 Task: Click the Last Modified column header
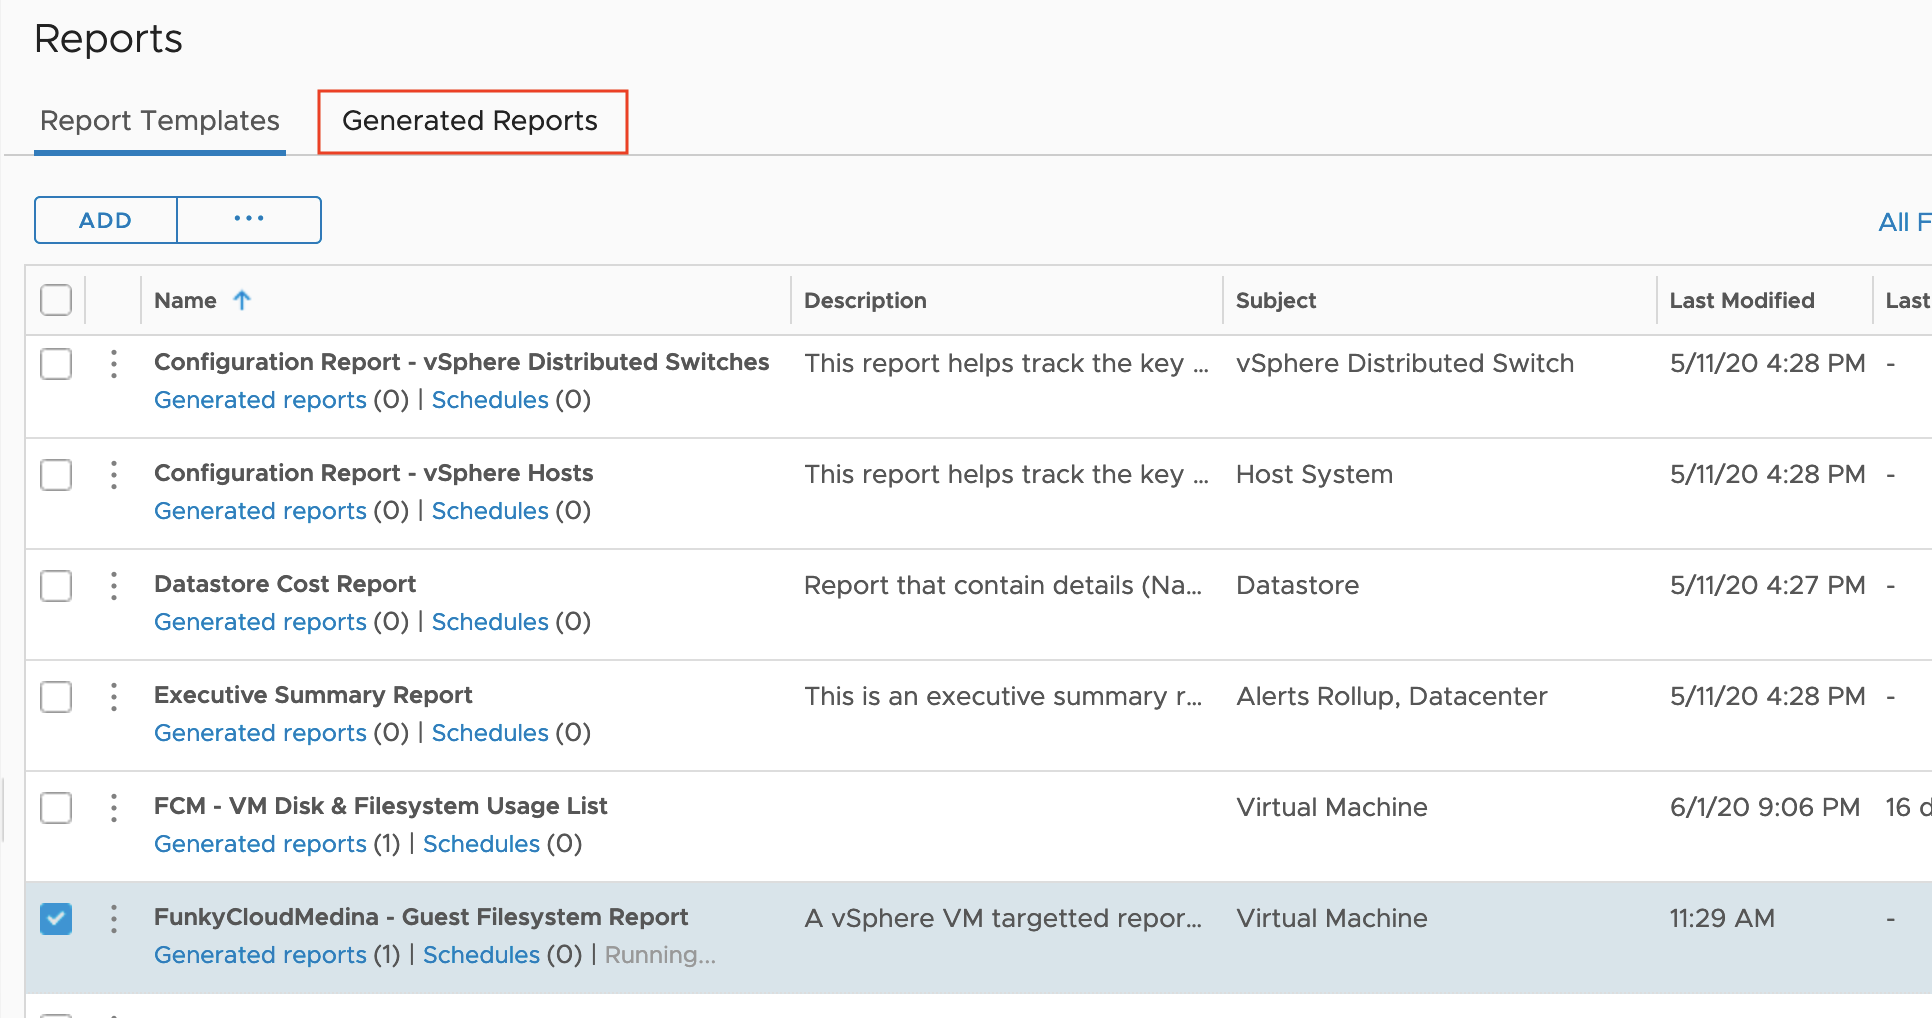tap(1742, 300)
